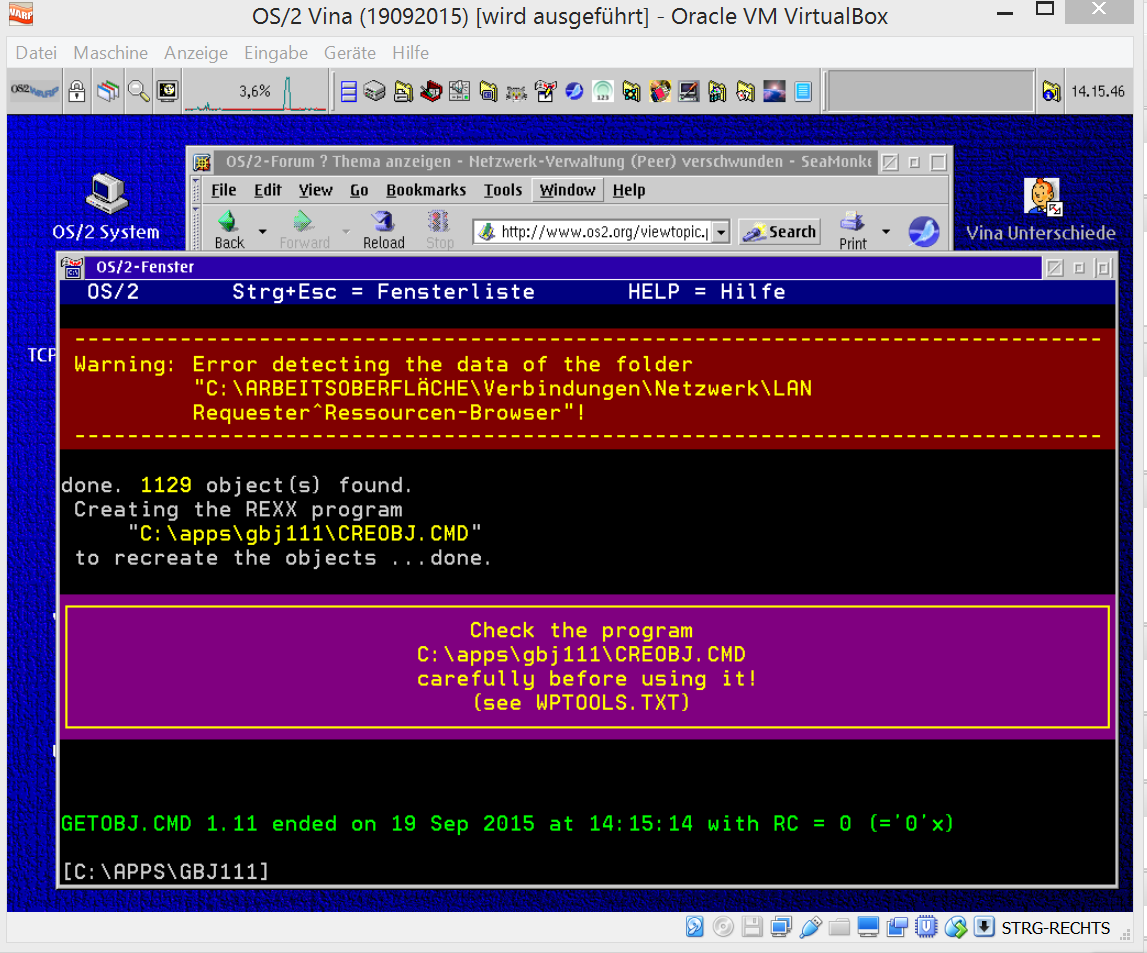Open the SeaMonkey Bookmarks menu
Viewport: 1147px width, 953px height.
426,190
